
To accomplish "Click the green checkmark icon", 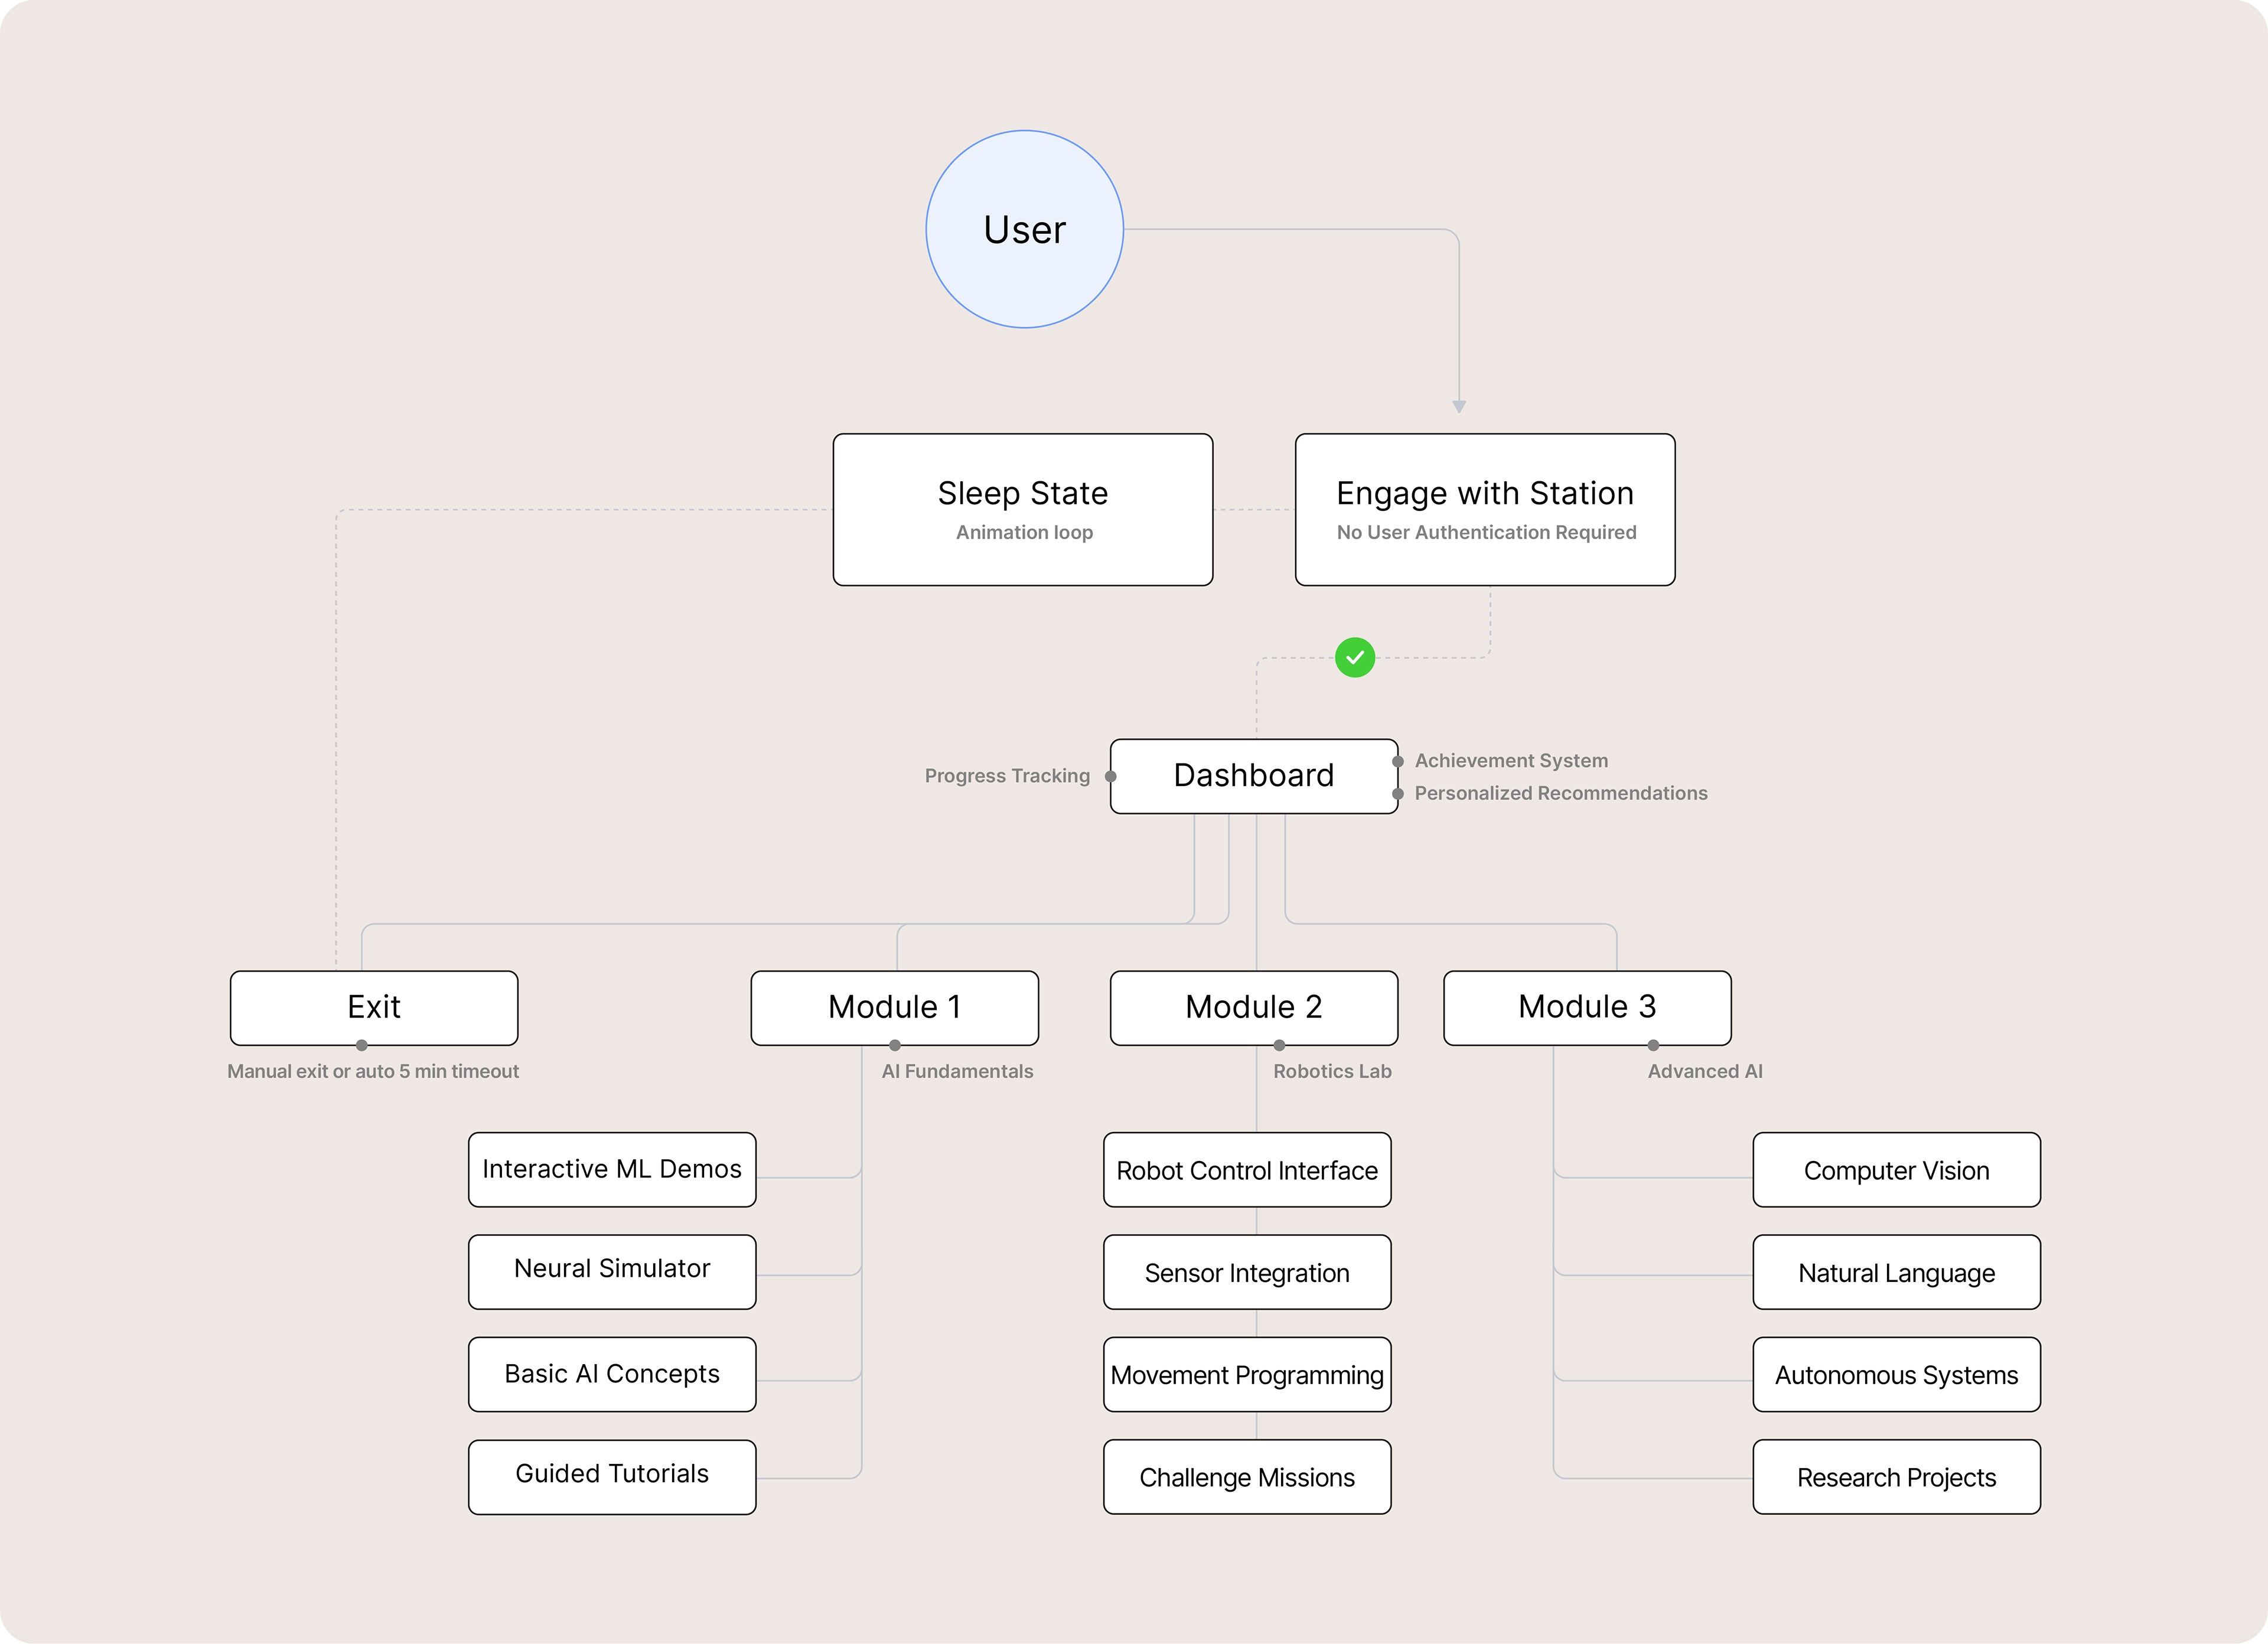I will pos(1355,657).
